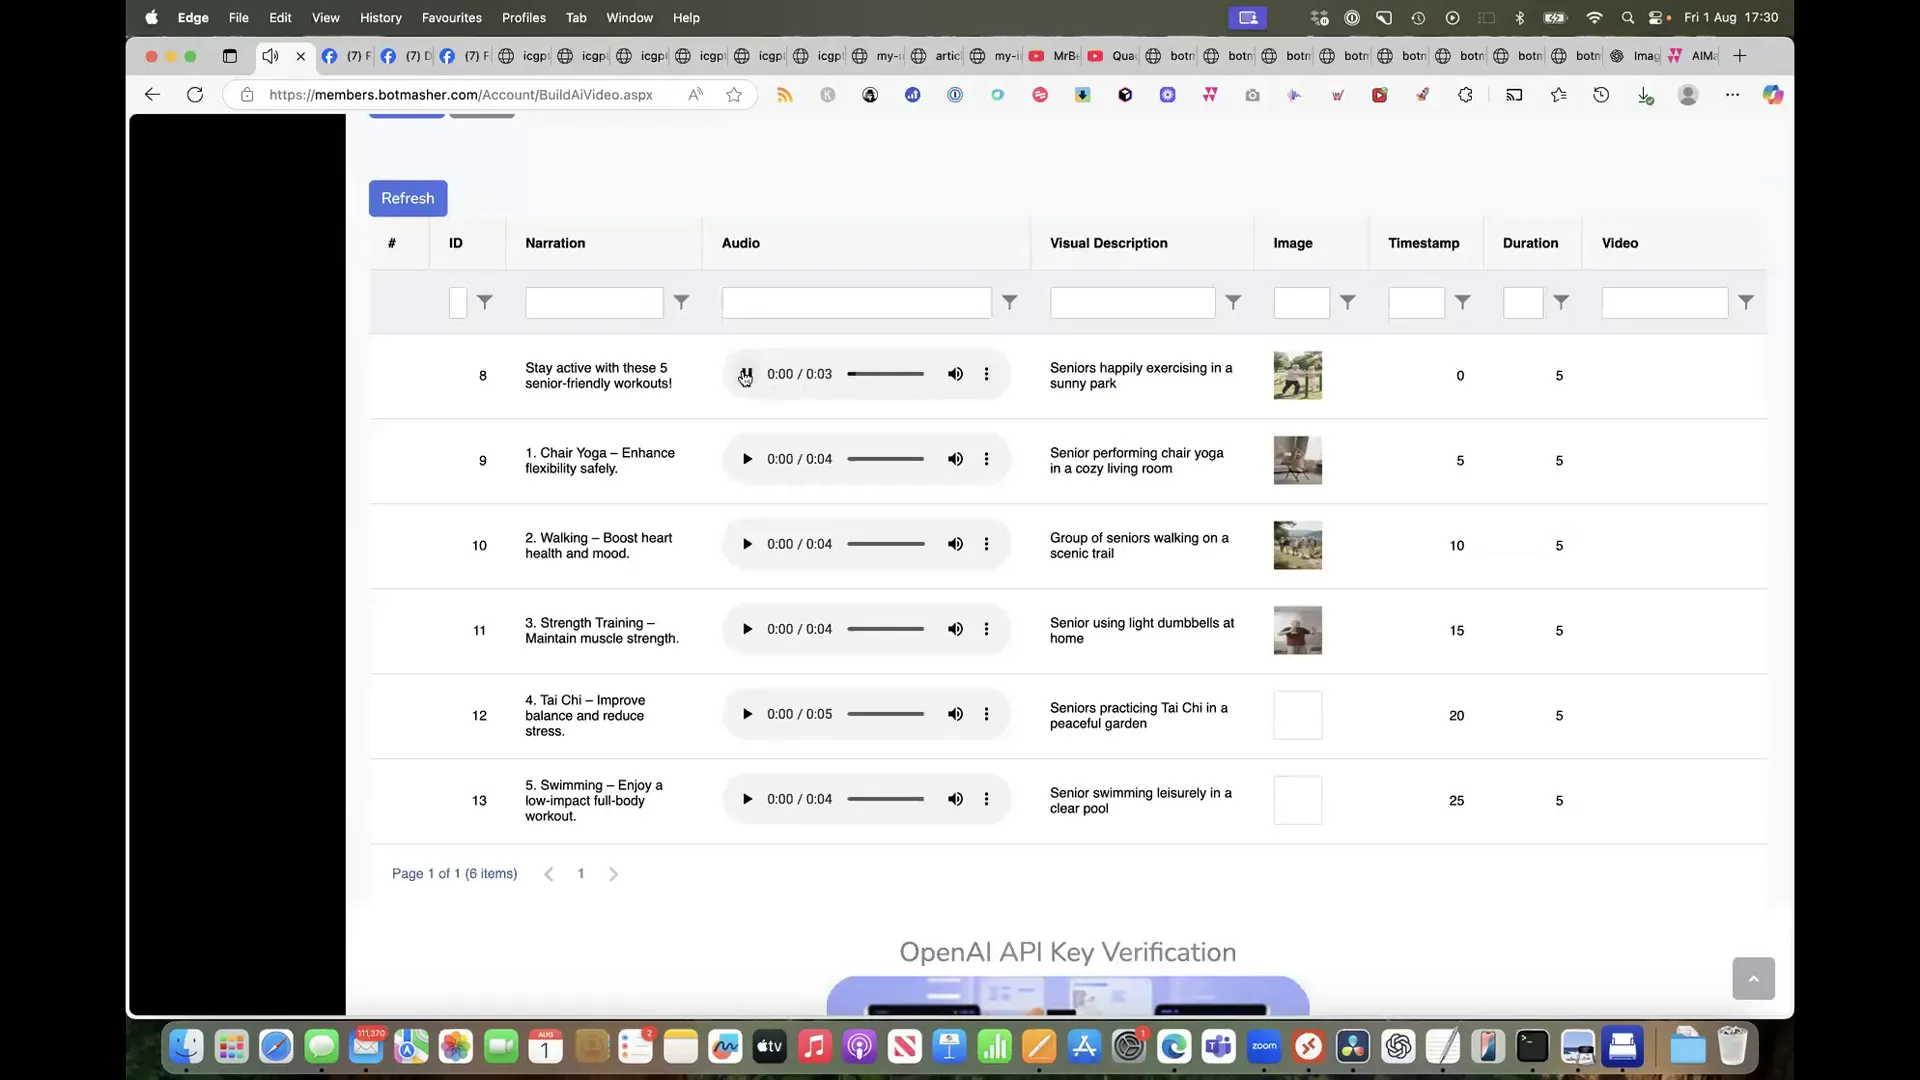
Task: Play audio for Walking row
Action: click(747, 544)
